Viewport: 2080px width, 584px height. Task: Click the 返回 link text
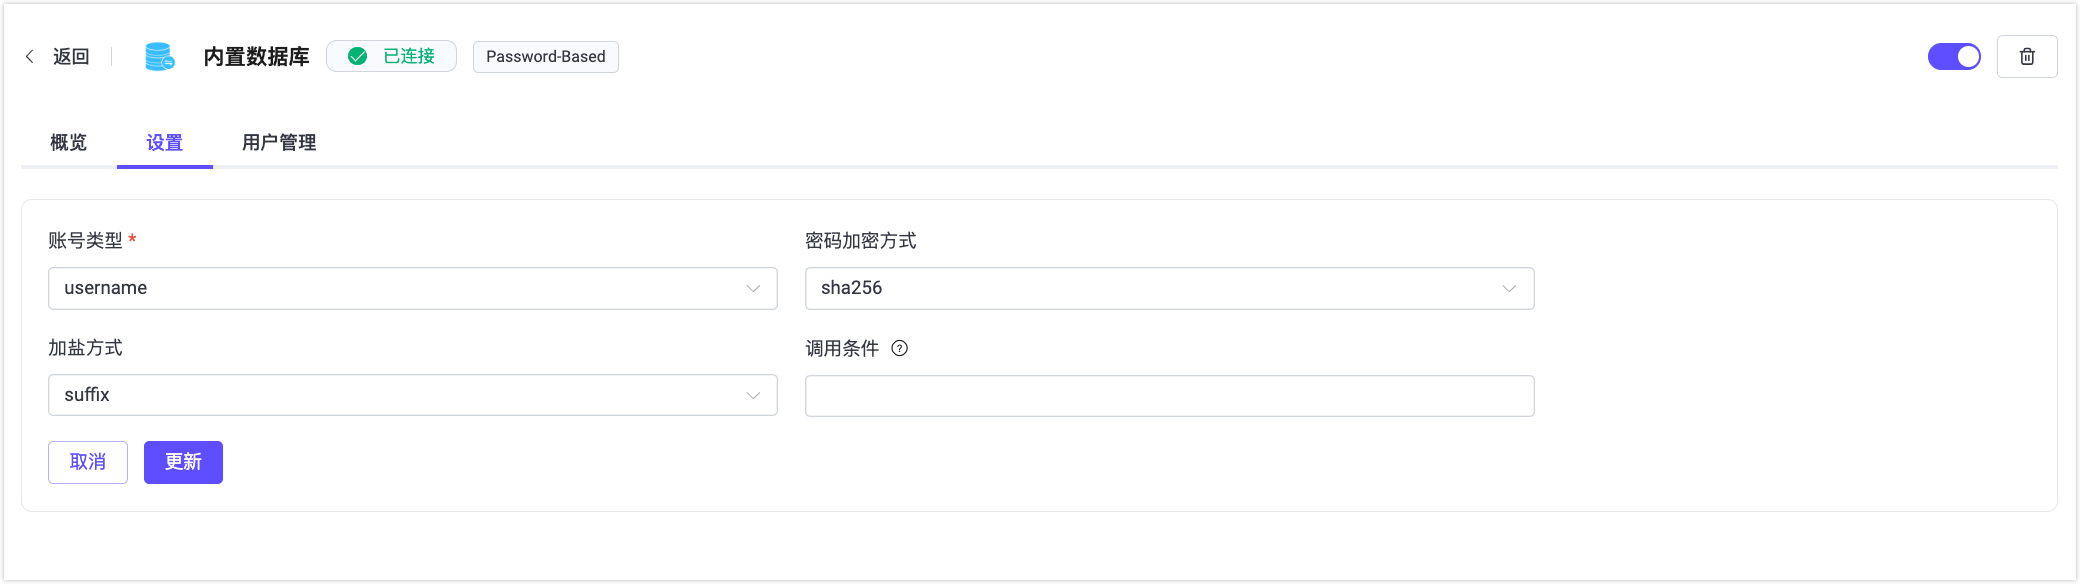71,57
